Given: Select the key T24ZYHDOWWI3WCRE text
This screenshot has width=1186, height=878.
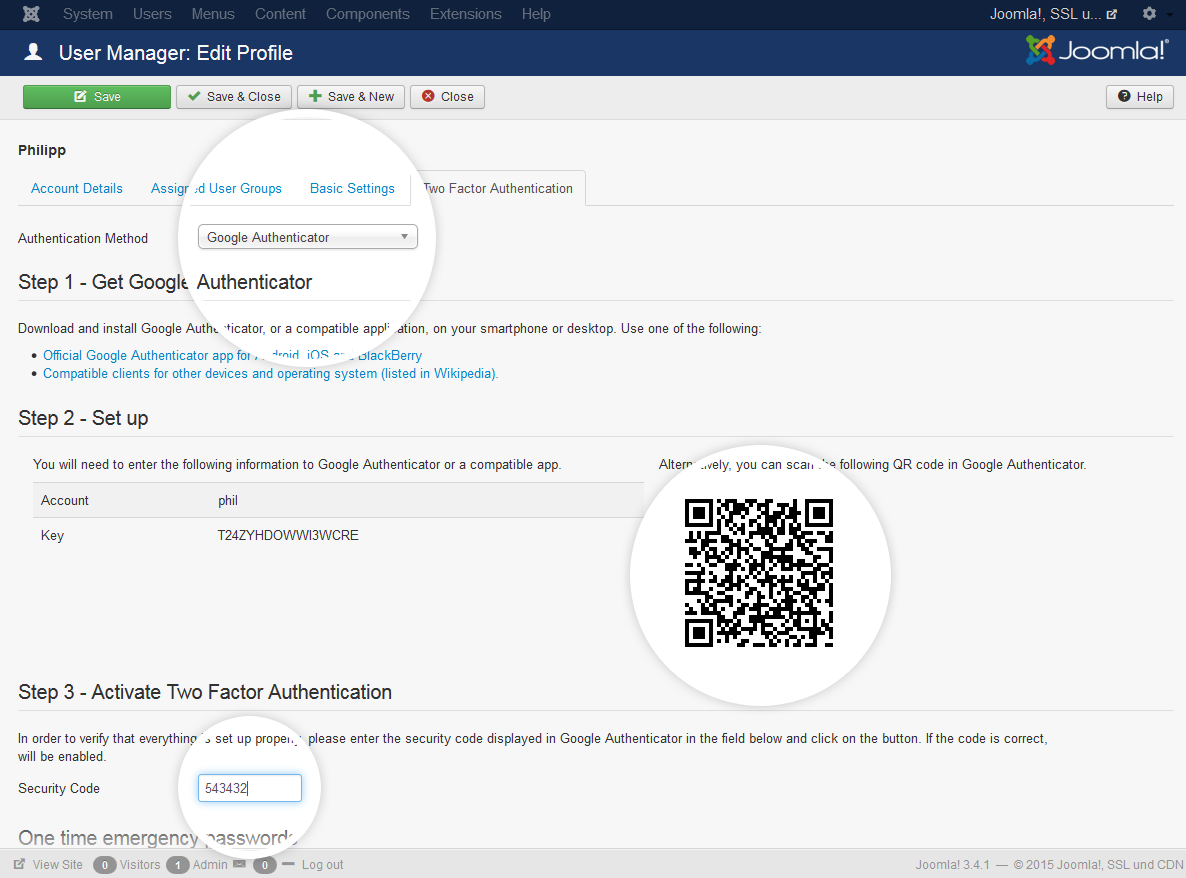Looking at the screenshot, I should [288, 535].
